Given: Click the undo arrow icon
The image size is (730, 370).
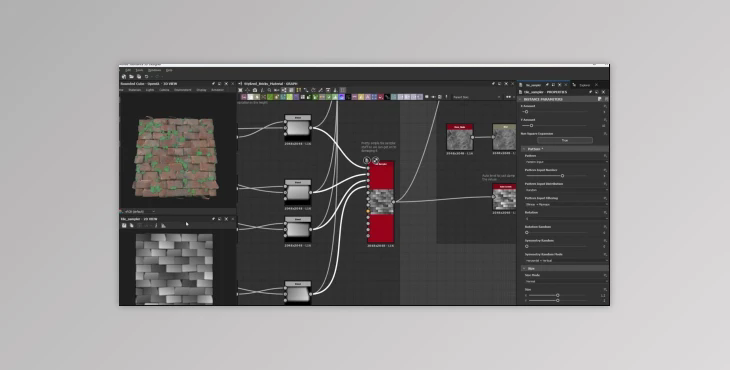Looking at the screenshot, I should 146,77.
